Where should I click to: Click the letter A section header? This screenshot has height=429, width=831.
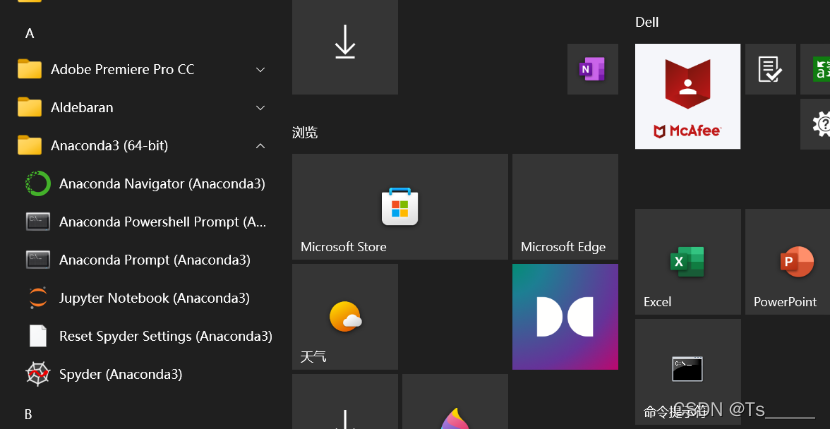(x=30, y=33)
